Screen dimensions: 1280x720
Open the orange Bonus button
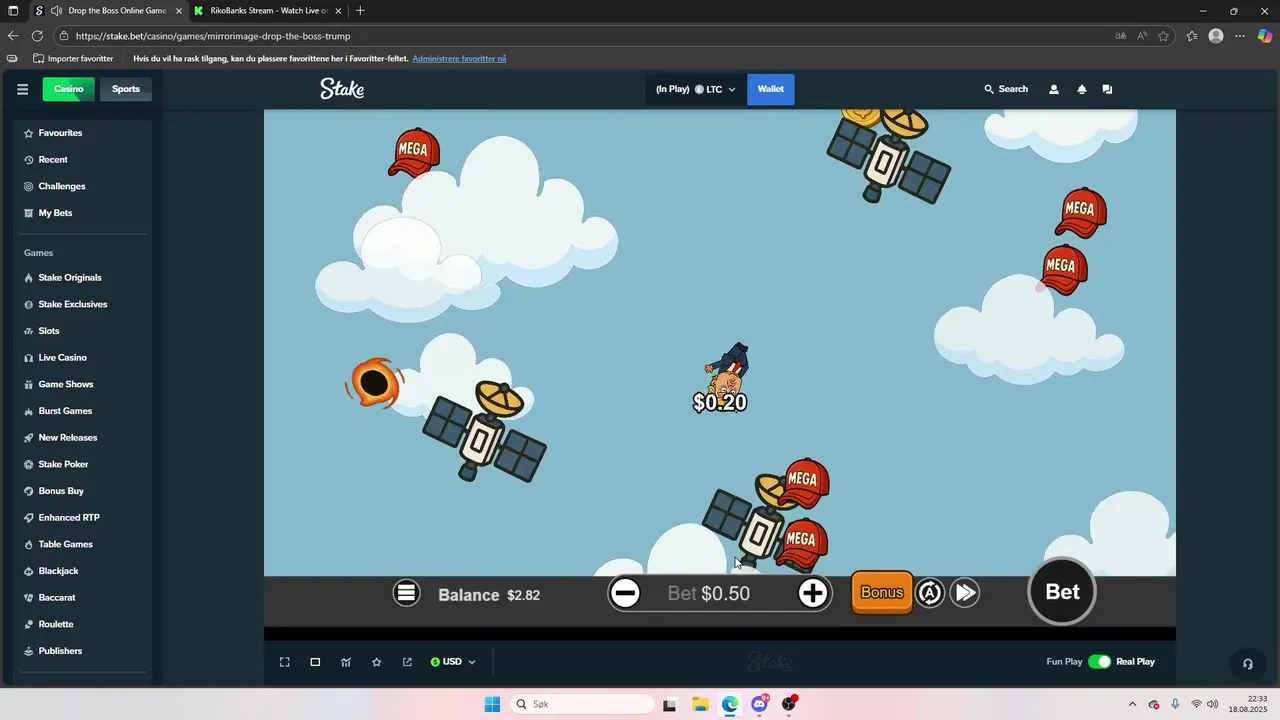[882, 592]
